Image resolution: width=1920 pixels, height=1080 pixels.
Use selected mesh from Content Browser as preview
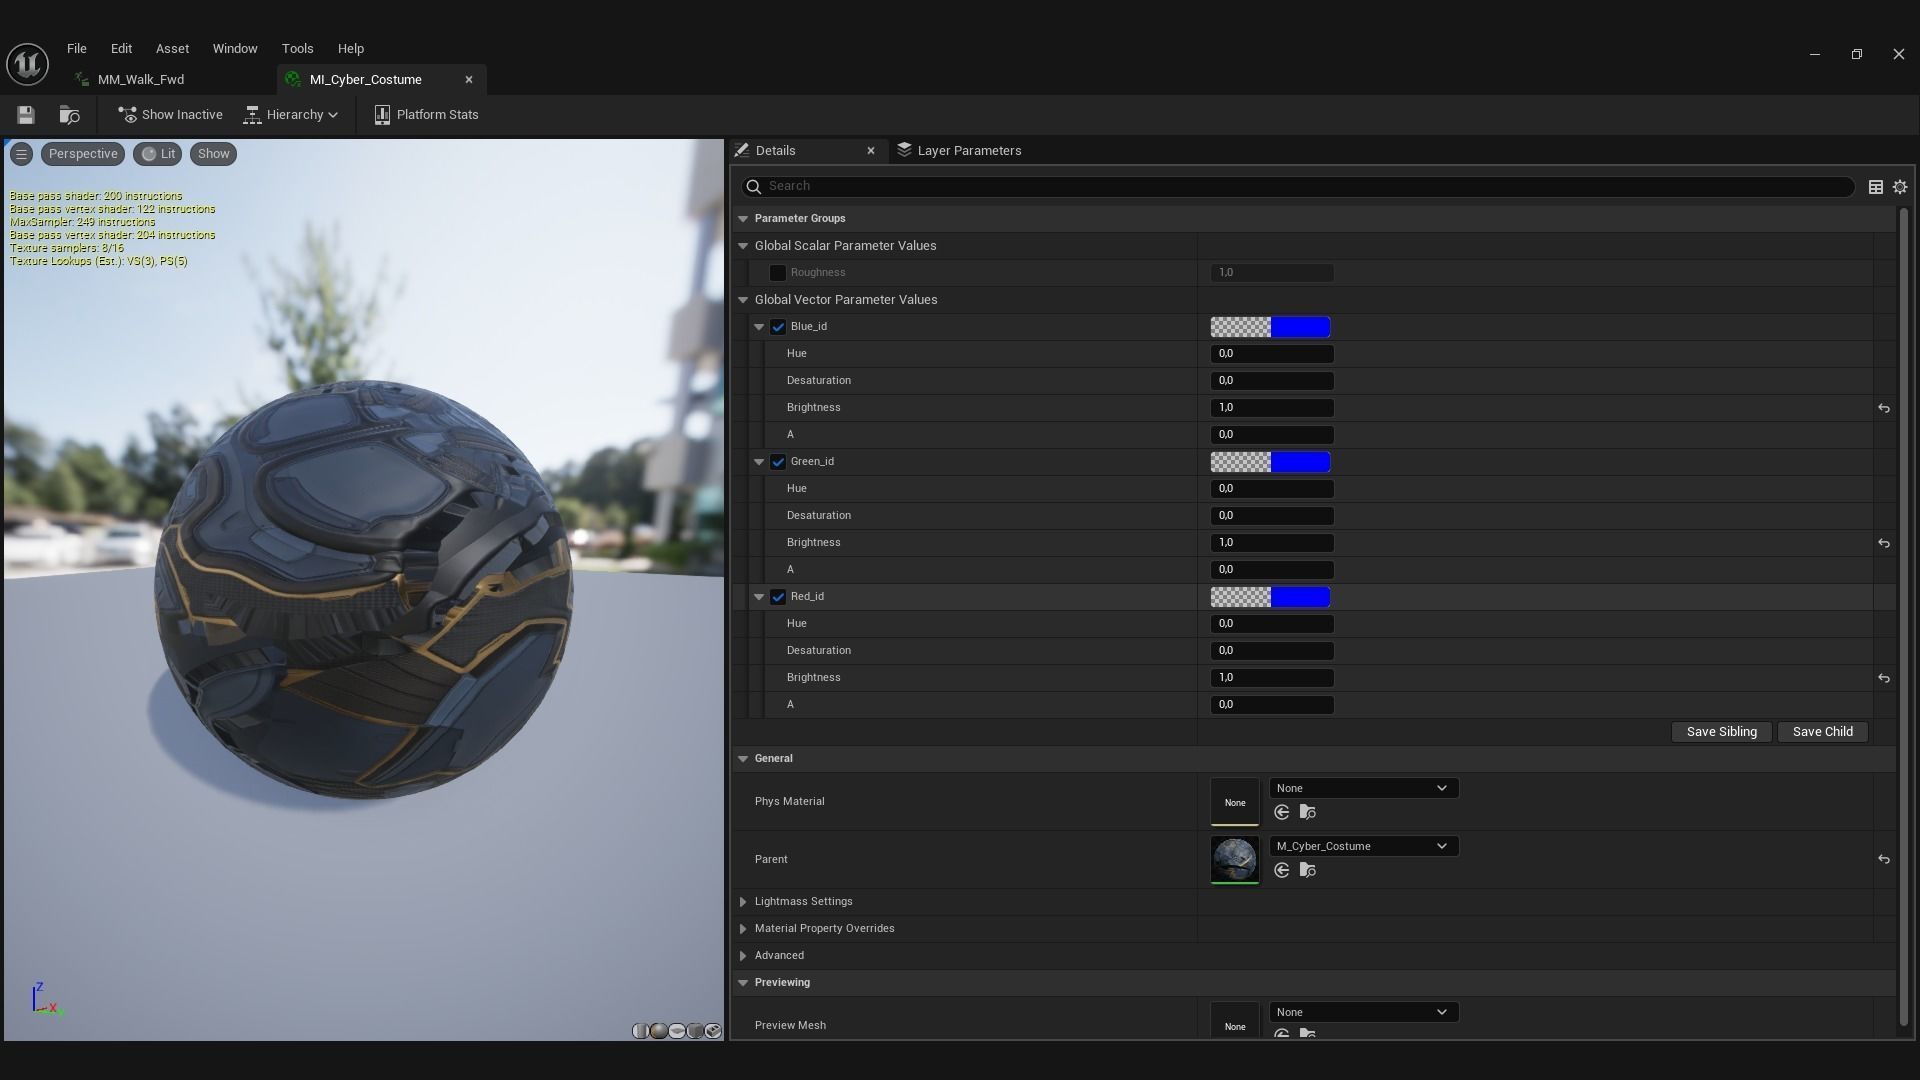713,1031
